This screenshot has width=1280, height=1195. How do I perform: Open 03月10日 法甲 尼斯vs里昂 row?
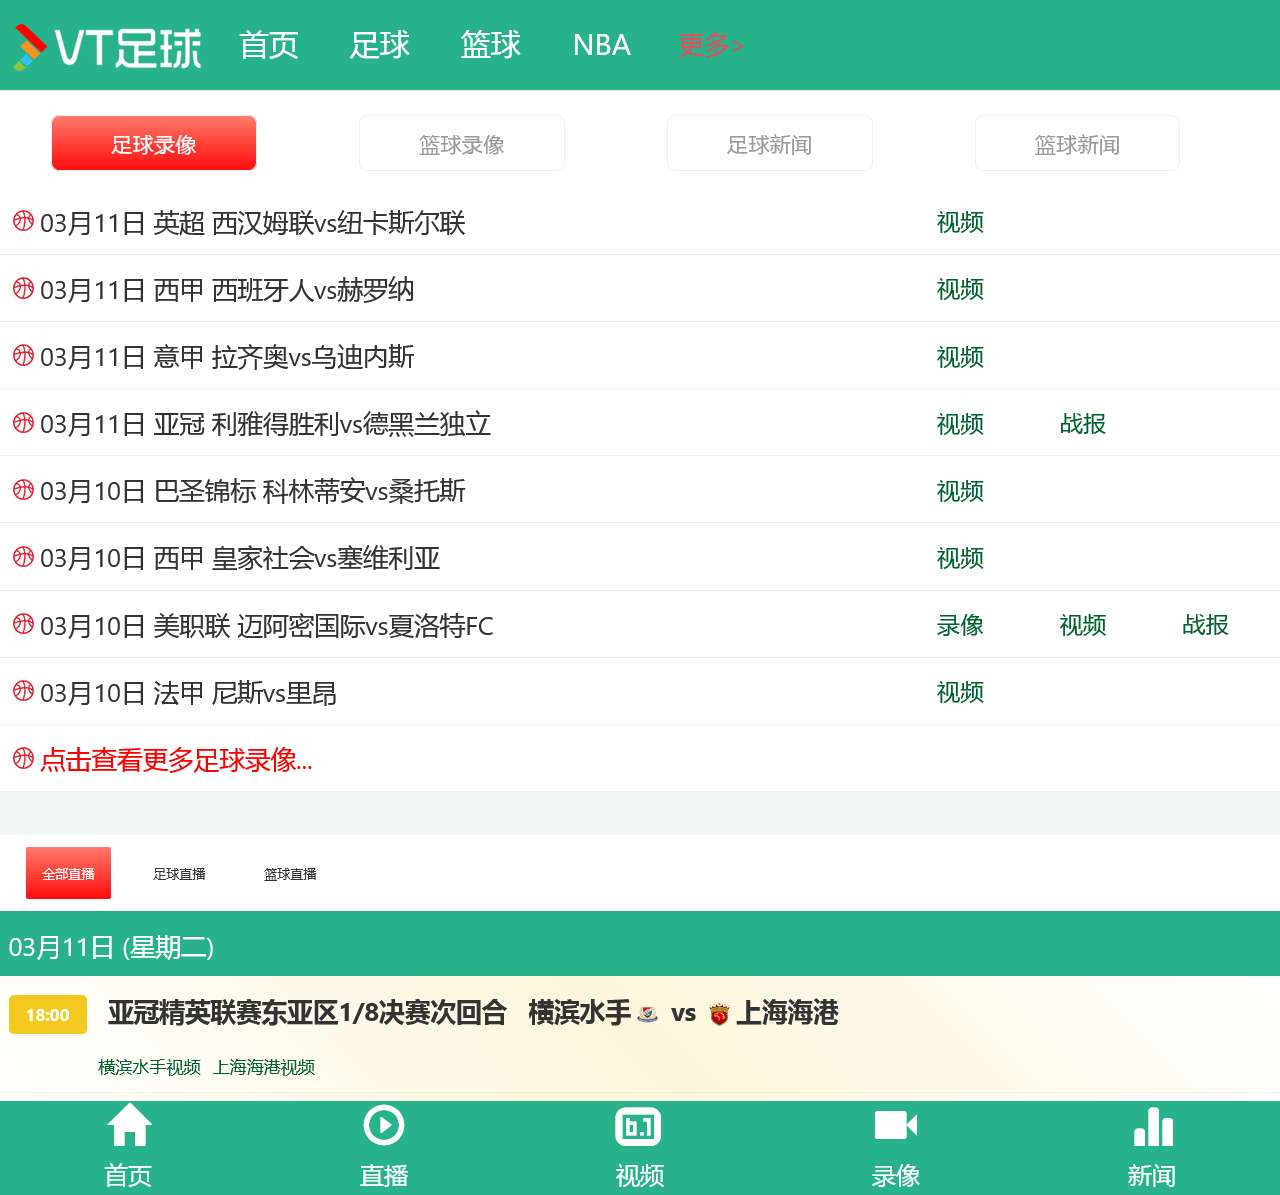[188, 692]
